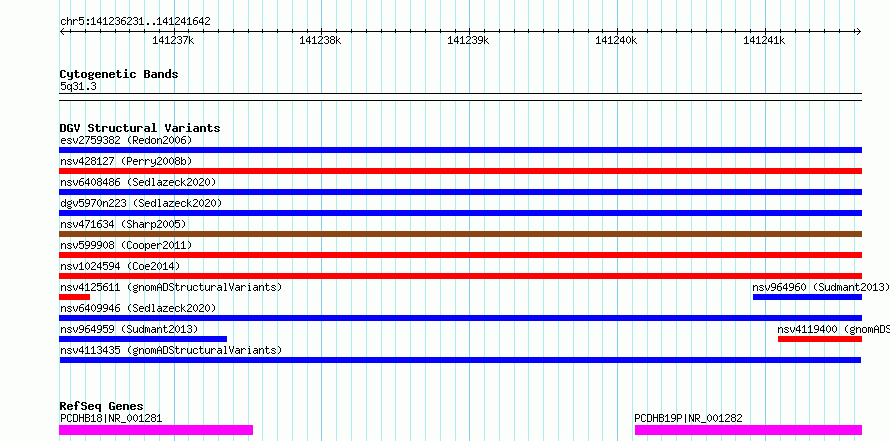Open the PCDHB19P|NR_001282 gene label
Screen dimensions: 890x441
pos(688,418)
